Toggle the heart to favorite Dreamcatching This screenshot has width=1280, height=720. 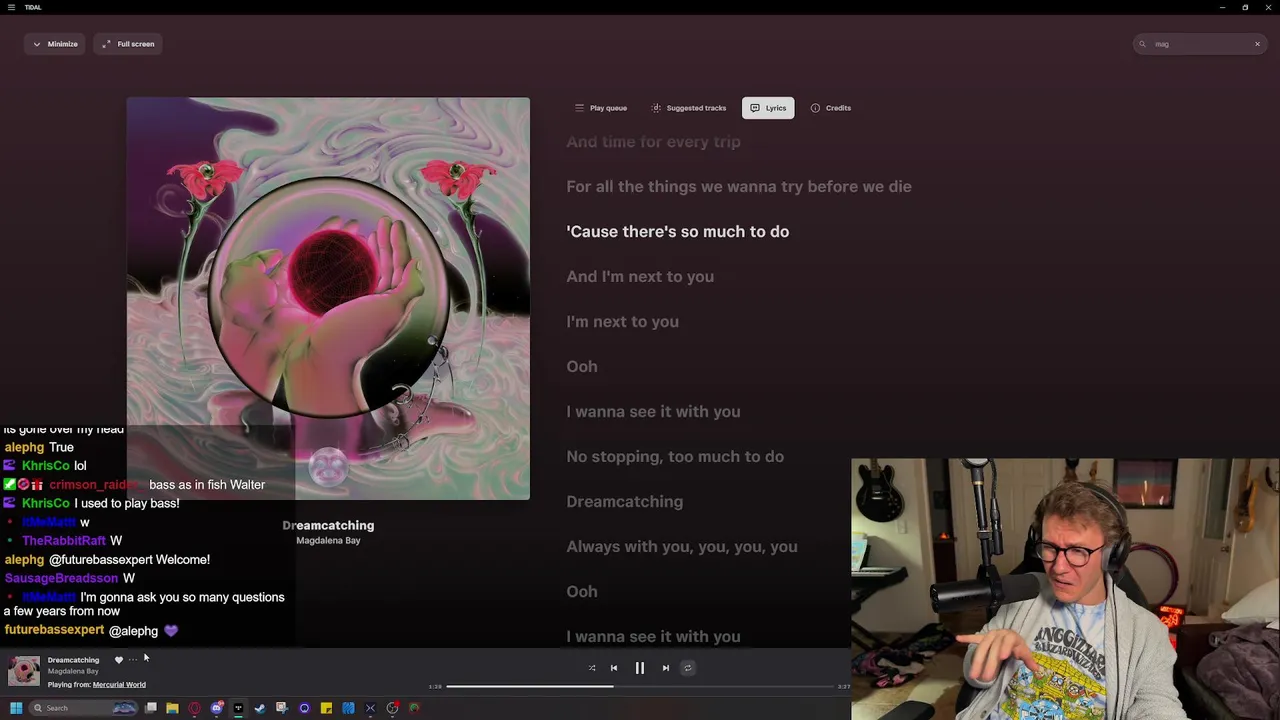118,660
